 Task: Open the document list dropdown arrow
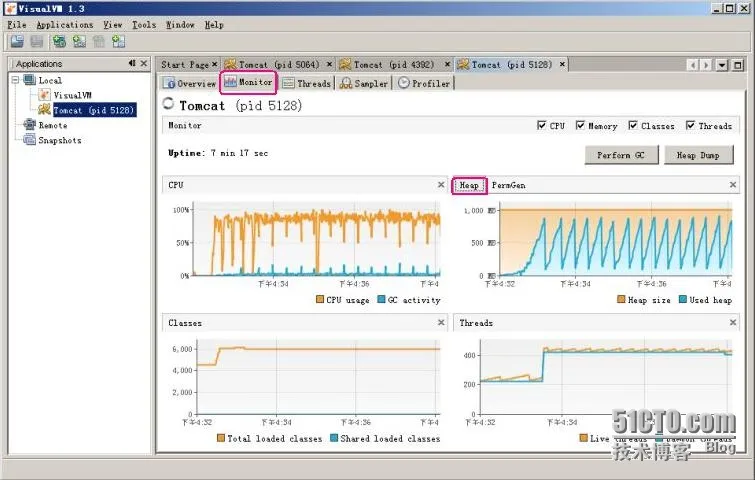pos(721,65)
